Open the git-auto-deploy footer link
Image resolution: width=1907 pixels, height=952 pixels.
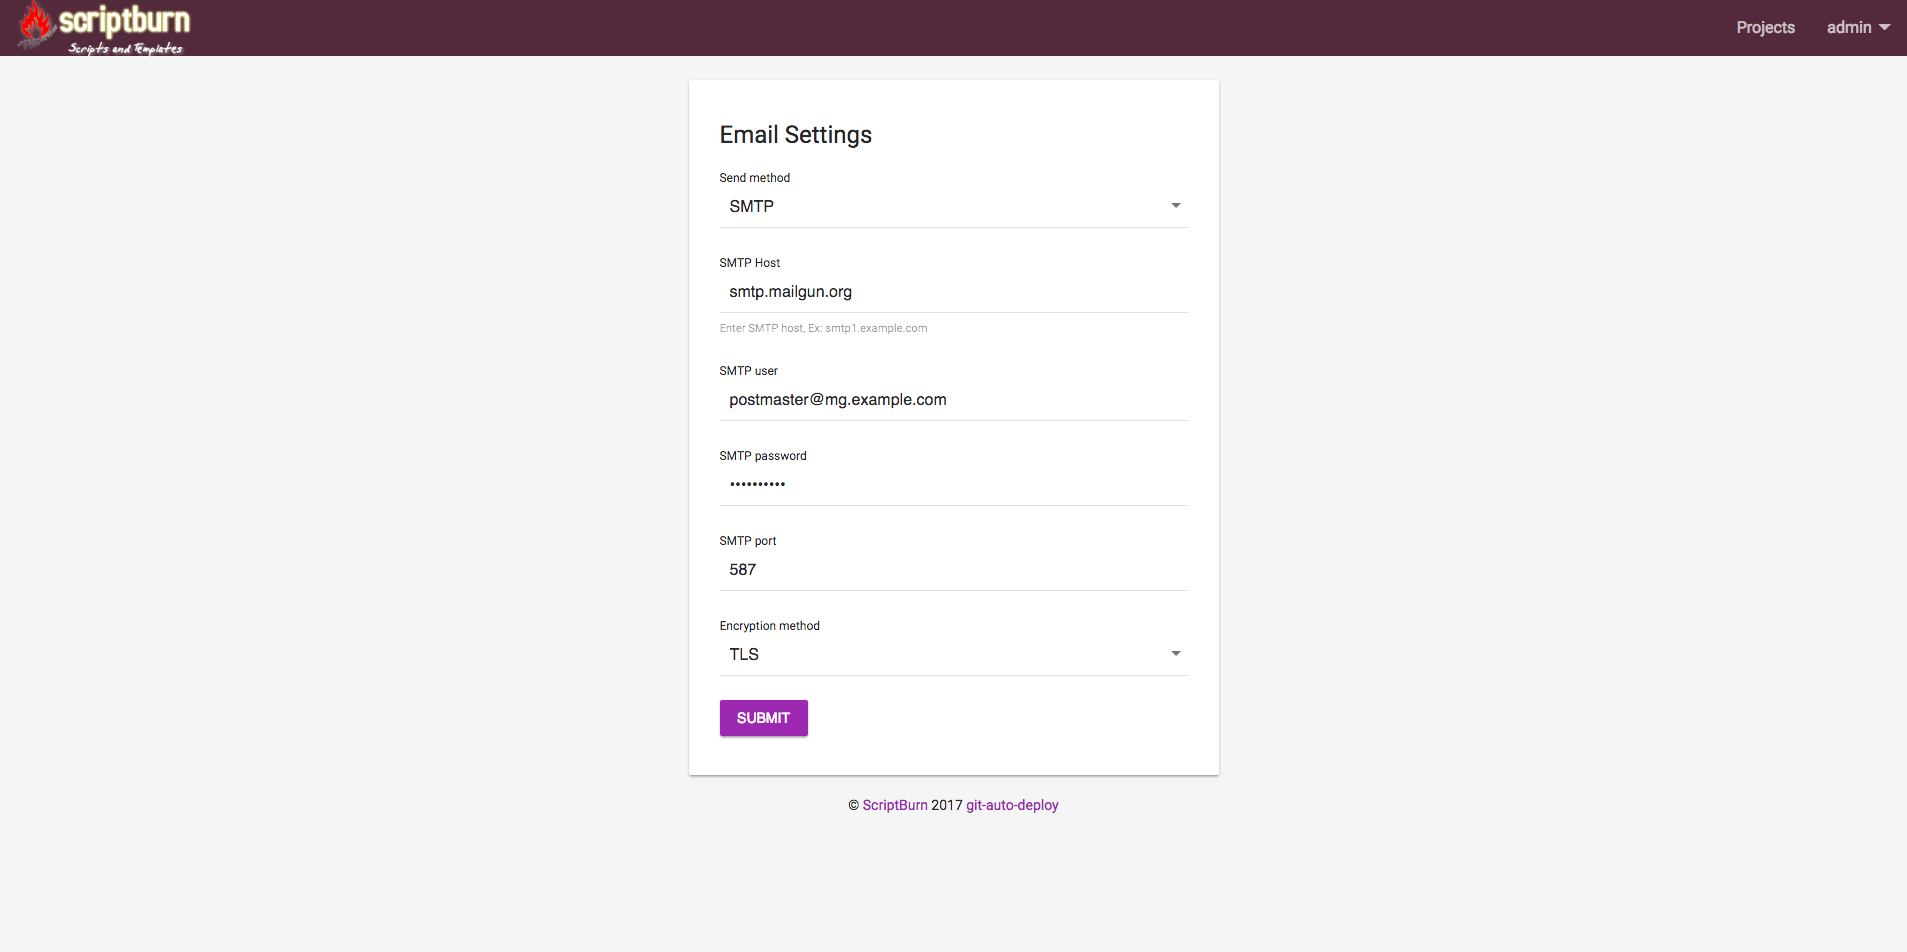click(x=1012, y=805)
